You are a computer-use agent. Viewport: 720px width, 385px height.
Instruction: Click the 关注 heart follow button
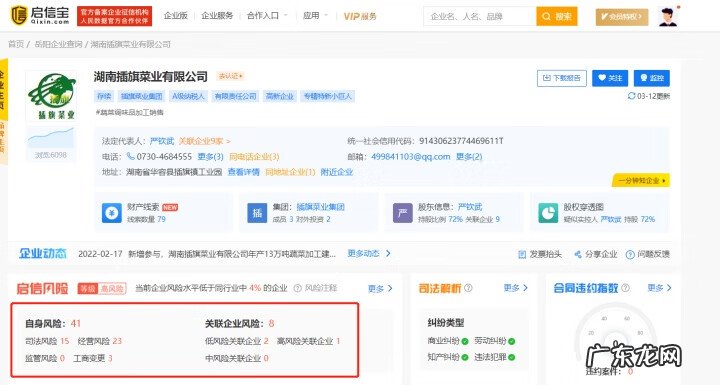pos(610,78)
